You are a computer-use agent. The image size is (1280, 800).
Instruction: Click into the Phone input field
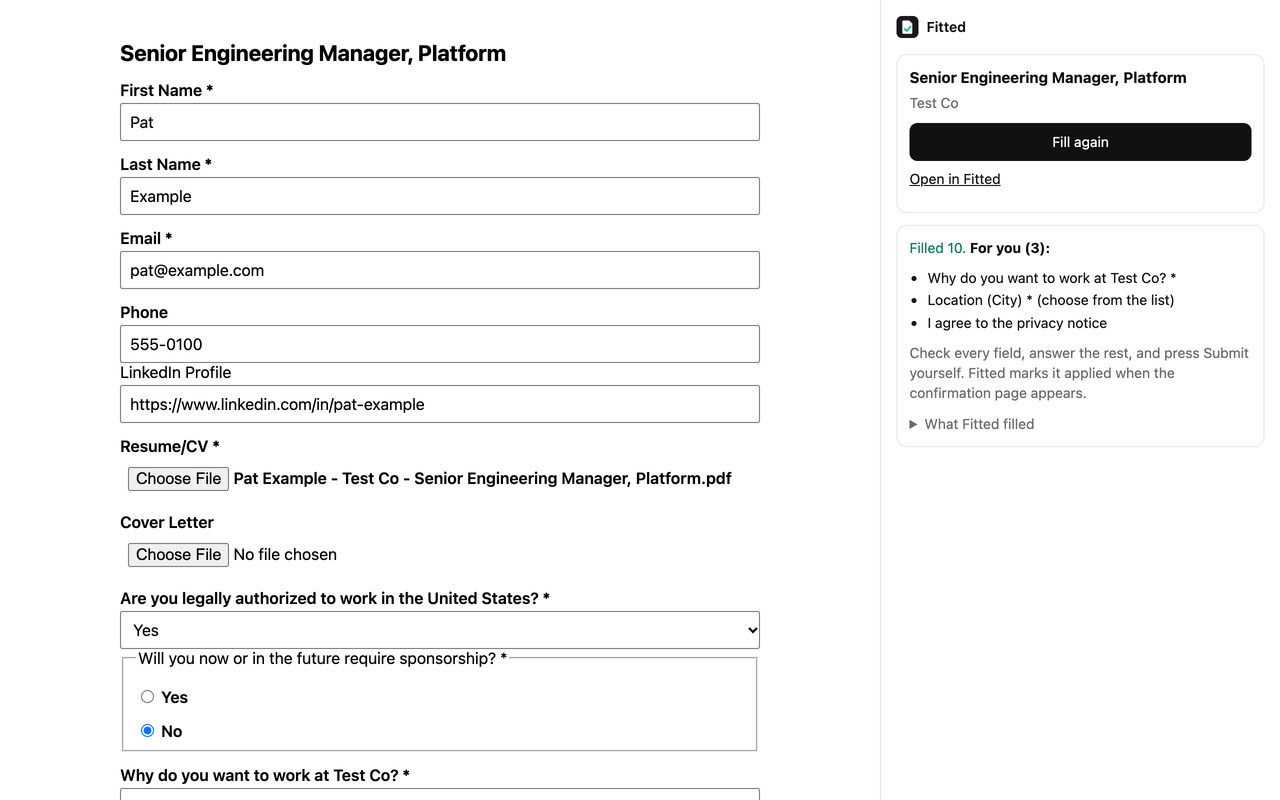pyautogui.click(x=440, y=344)
